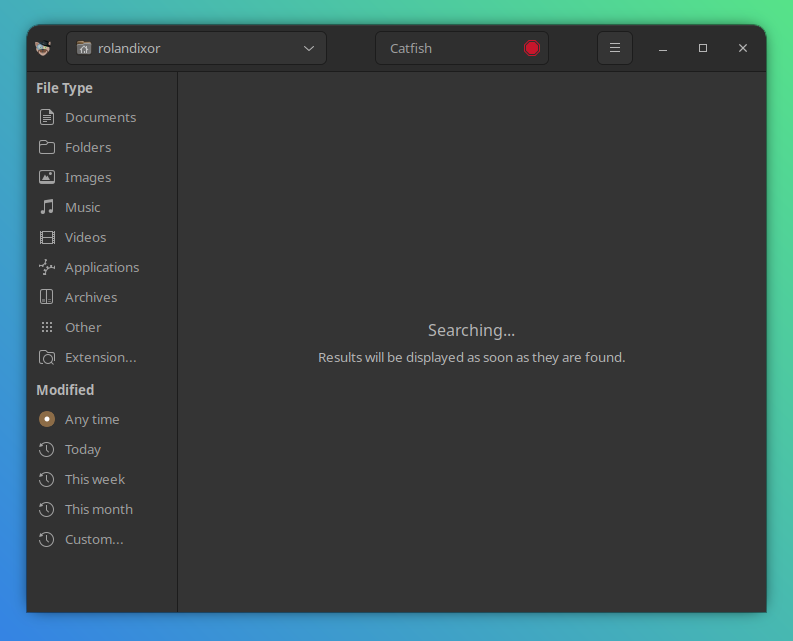
Task: Enable the This week filter
Action: (x=94, y=479)
